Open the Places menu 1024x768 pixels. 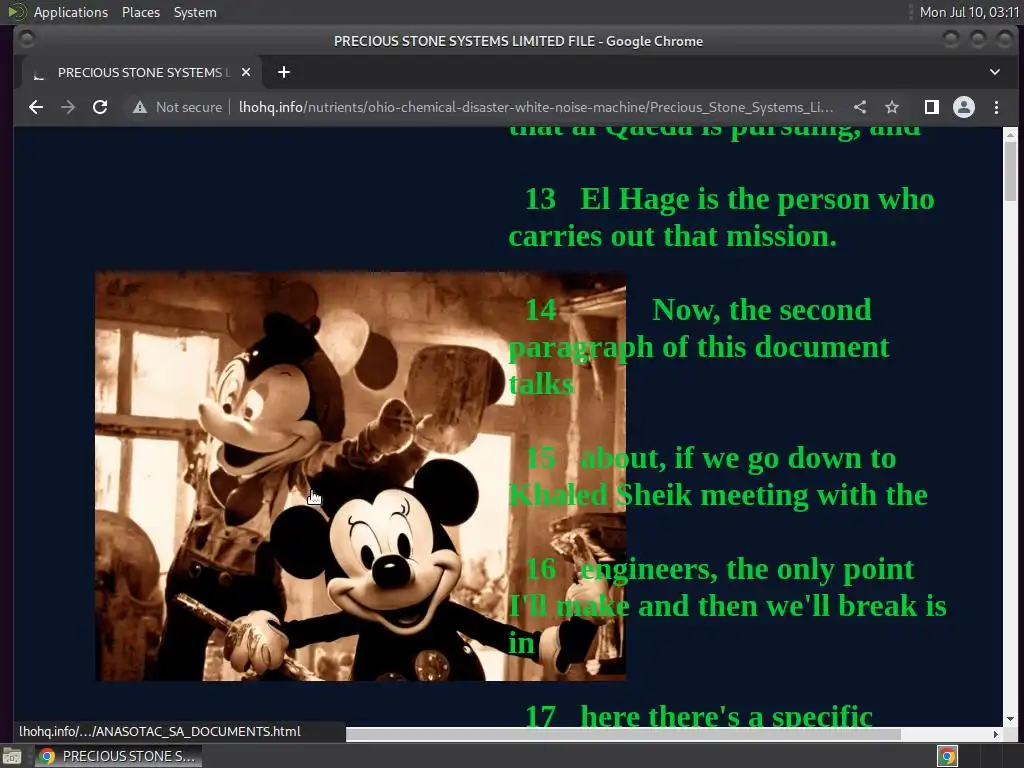(x=141, y=12)
